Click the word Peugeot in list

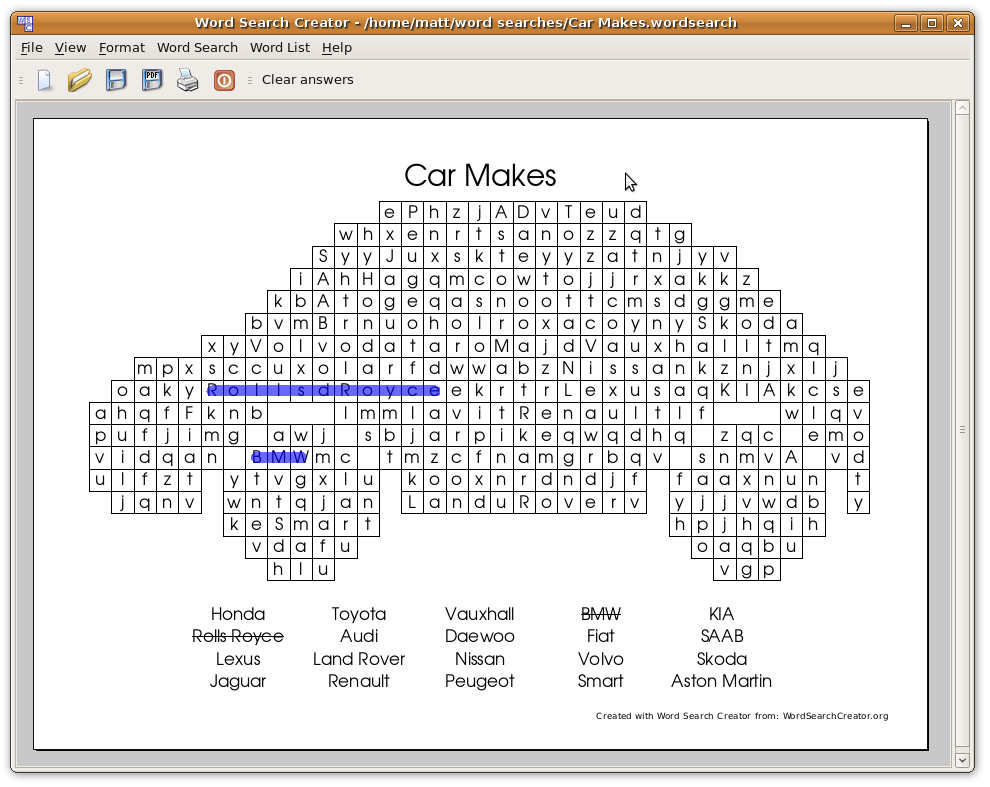[480, 681]
